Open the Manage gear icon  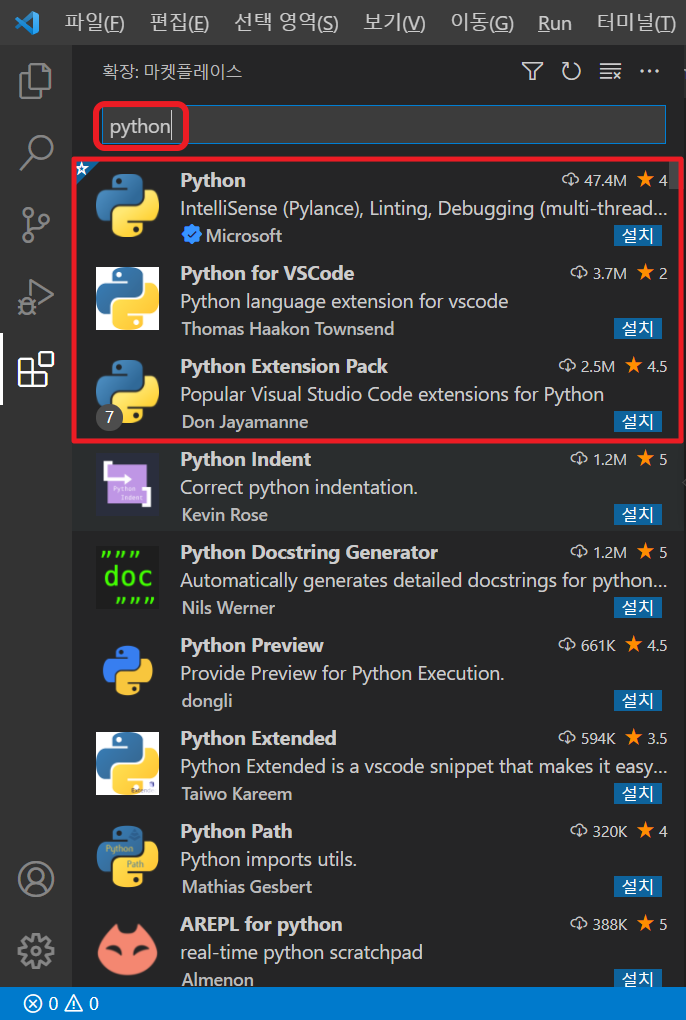click(x=36, y=951)
